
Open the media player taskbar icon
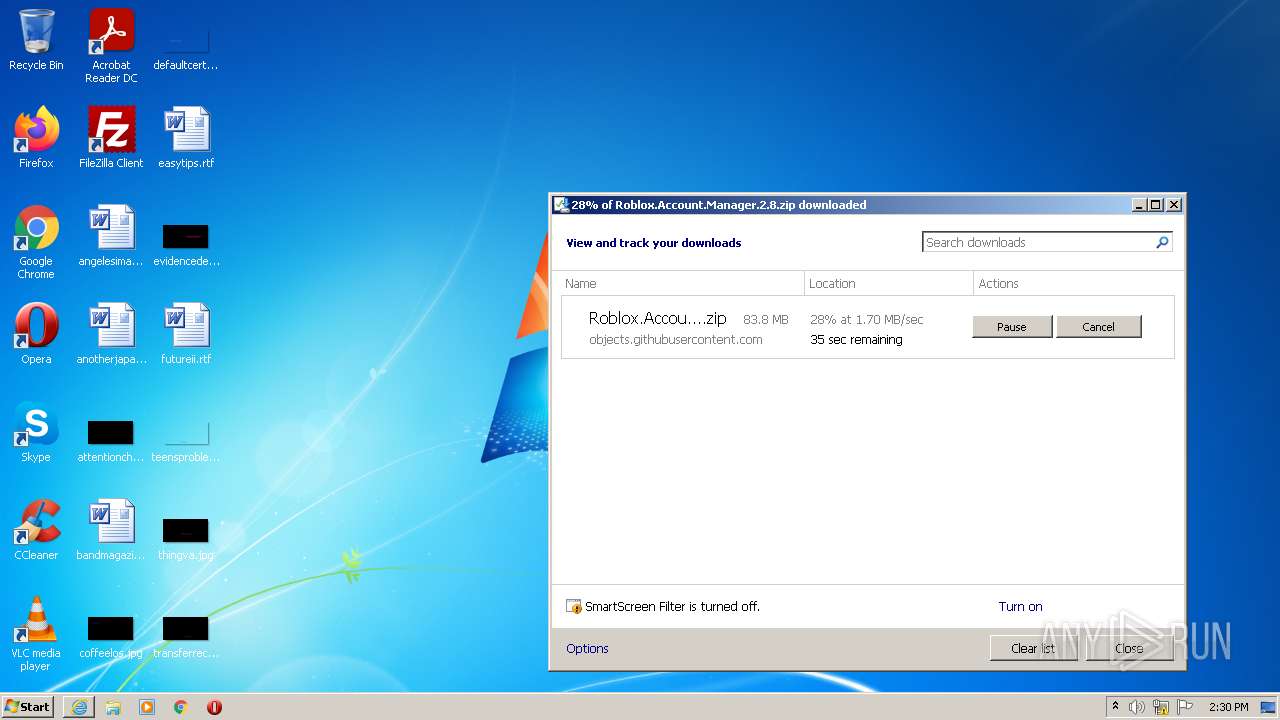point(147,707)
